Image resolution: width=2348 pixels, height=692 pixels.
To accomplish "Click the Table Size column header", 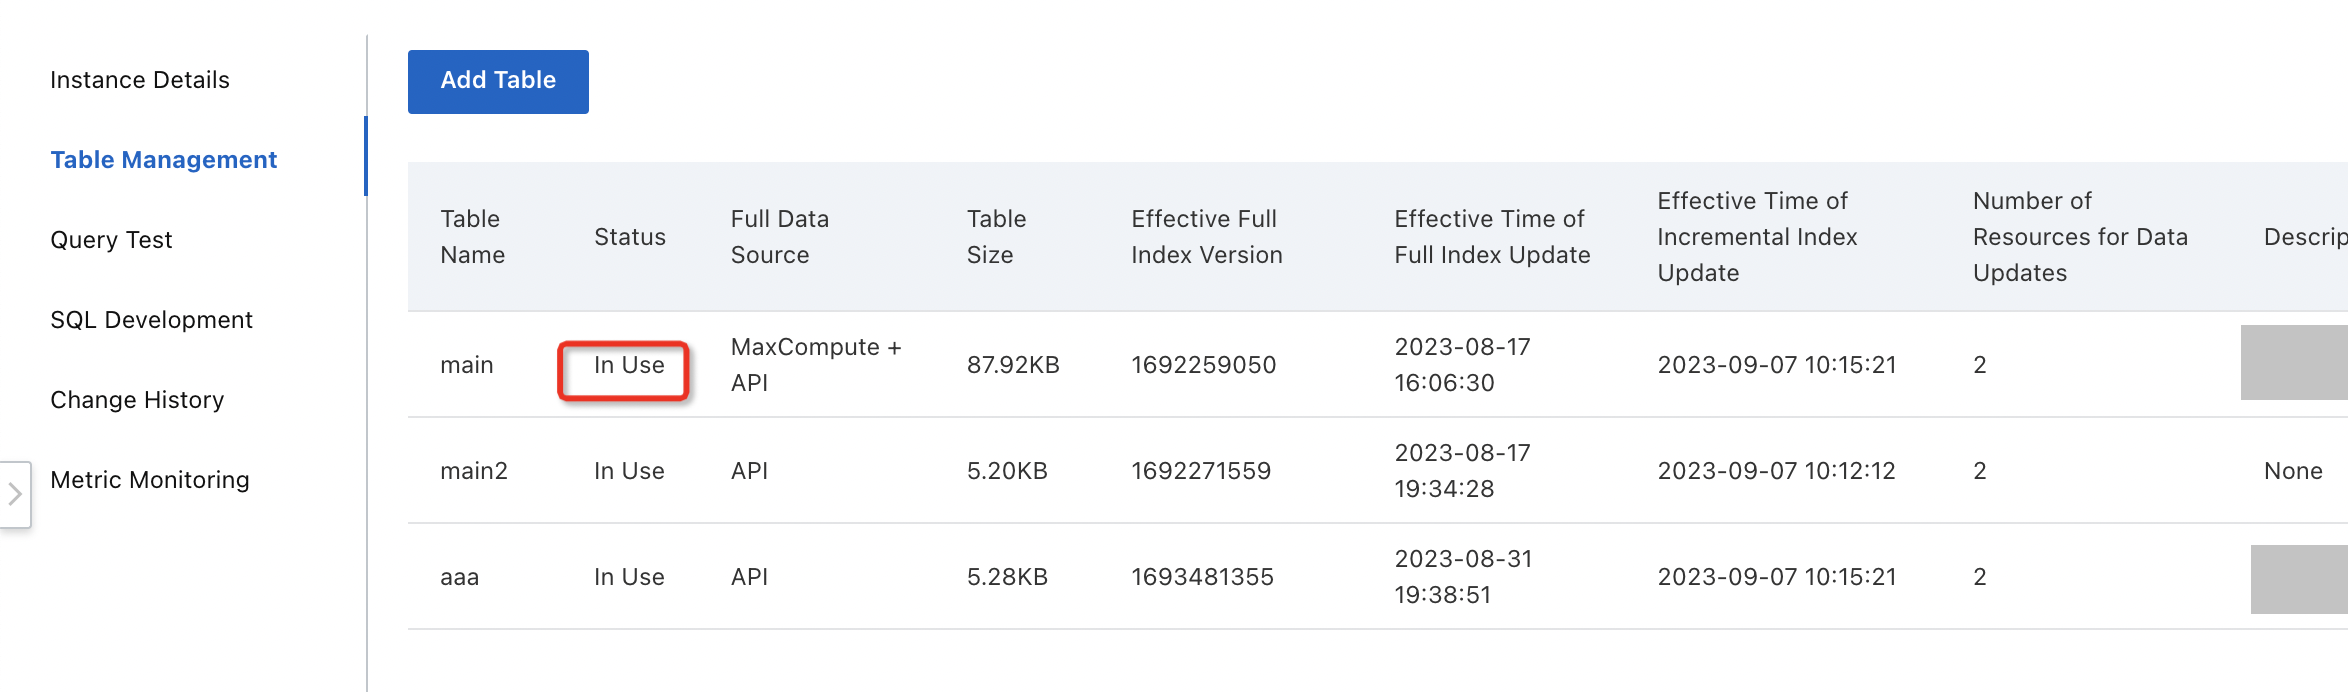I will [996, 237].
